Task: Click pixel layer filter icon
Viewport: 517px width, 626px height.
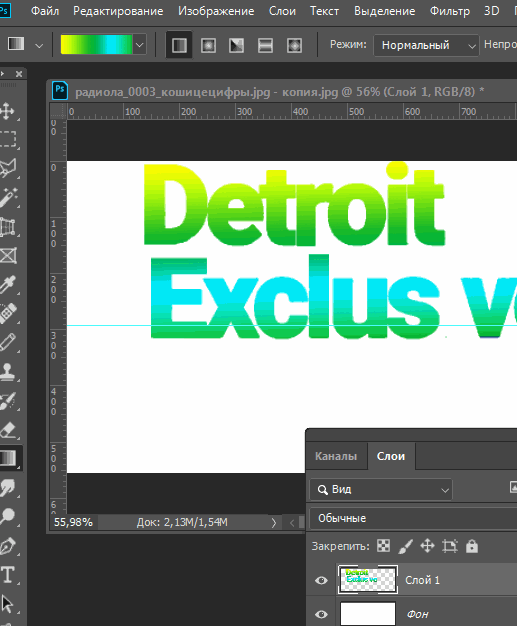Action: coord(514,487)
